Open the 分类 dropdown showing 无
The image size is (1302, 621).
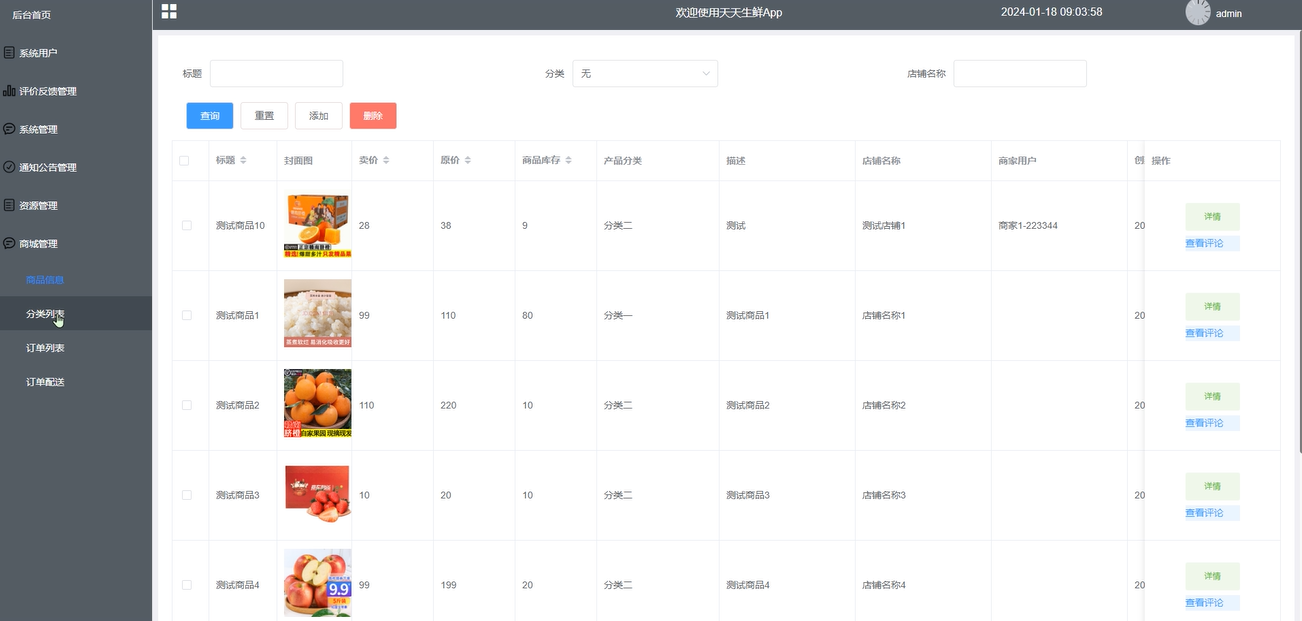click(x=645, y=73)
